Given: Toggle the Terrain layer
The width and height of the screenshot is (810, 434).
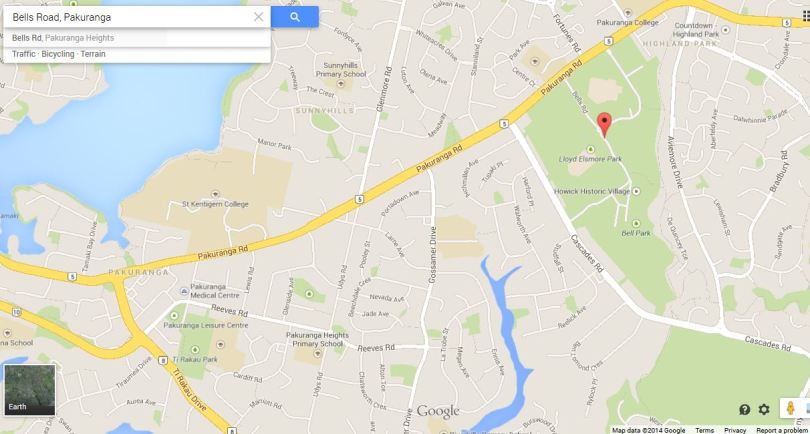Looking at the screenshot, I should [x=93, y=54].
